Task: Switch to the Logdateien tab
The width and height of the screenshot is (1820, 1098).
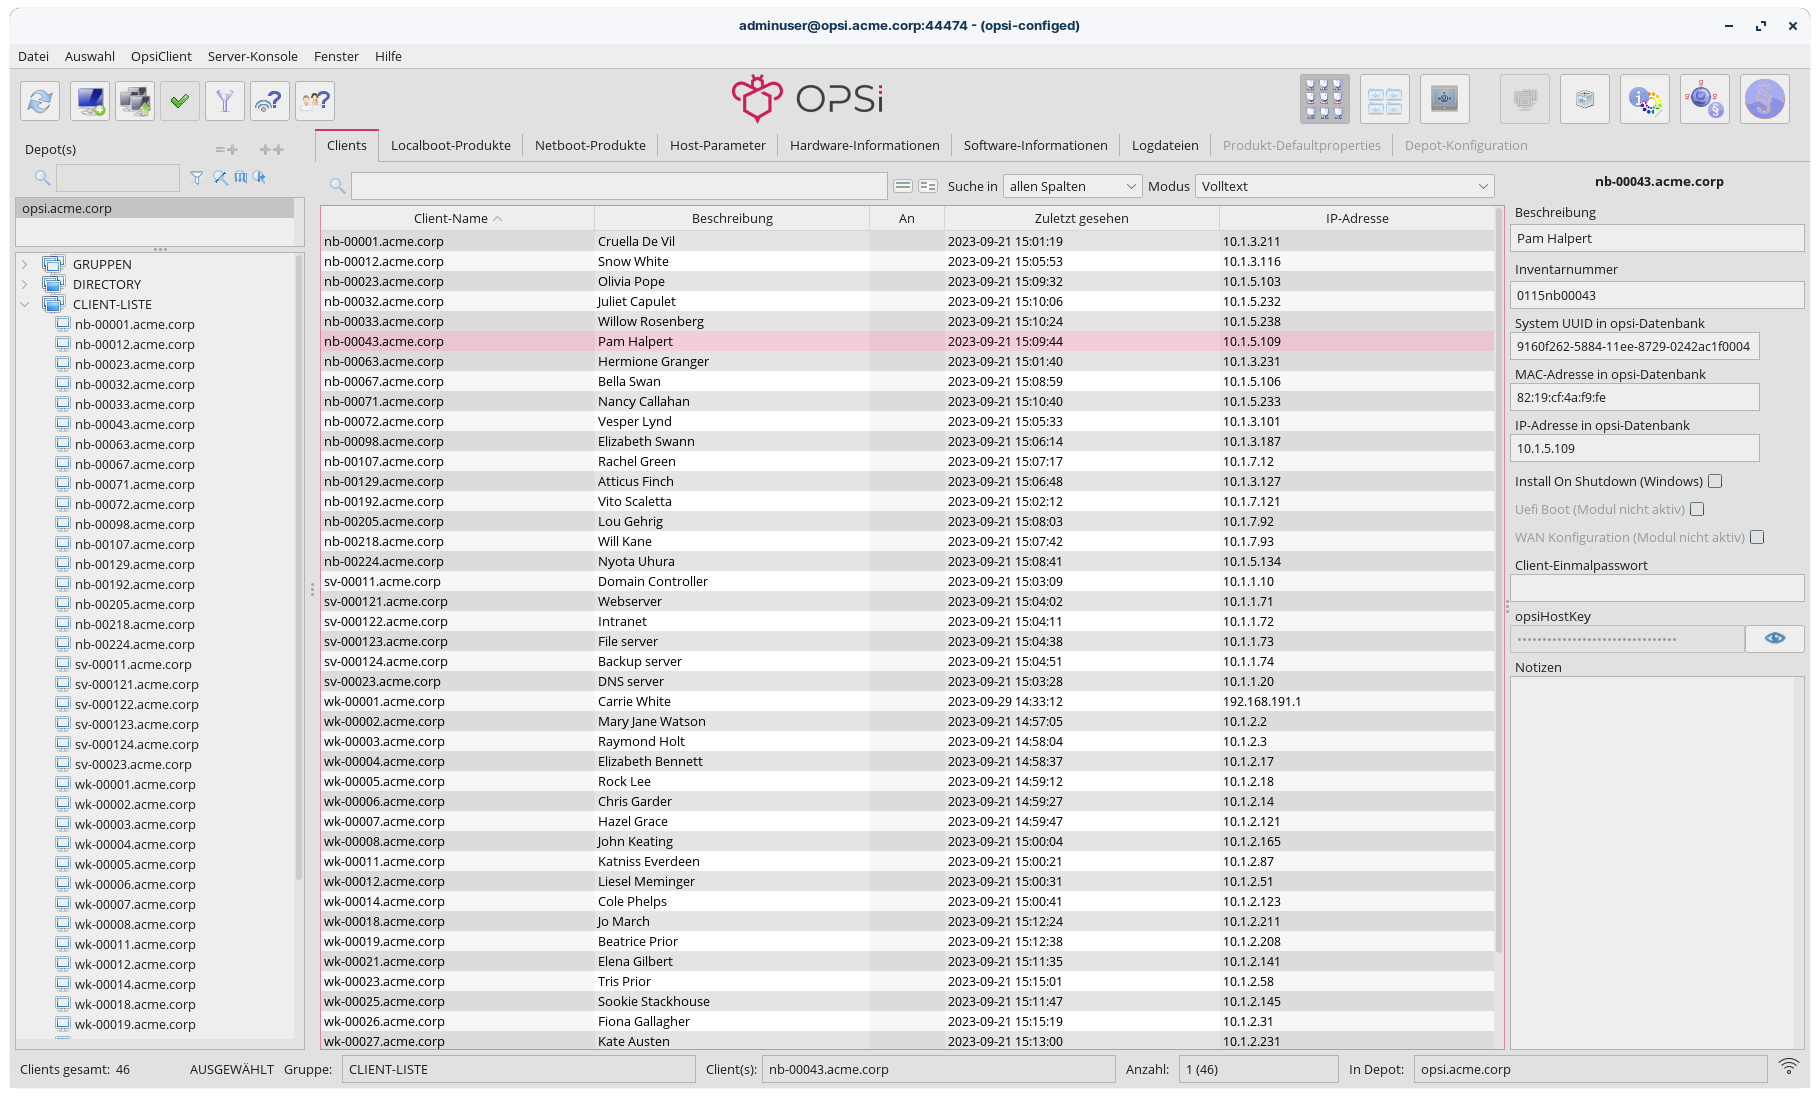Action: [1165, 145]
